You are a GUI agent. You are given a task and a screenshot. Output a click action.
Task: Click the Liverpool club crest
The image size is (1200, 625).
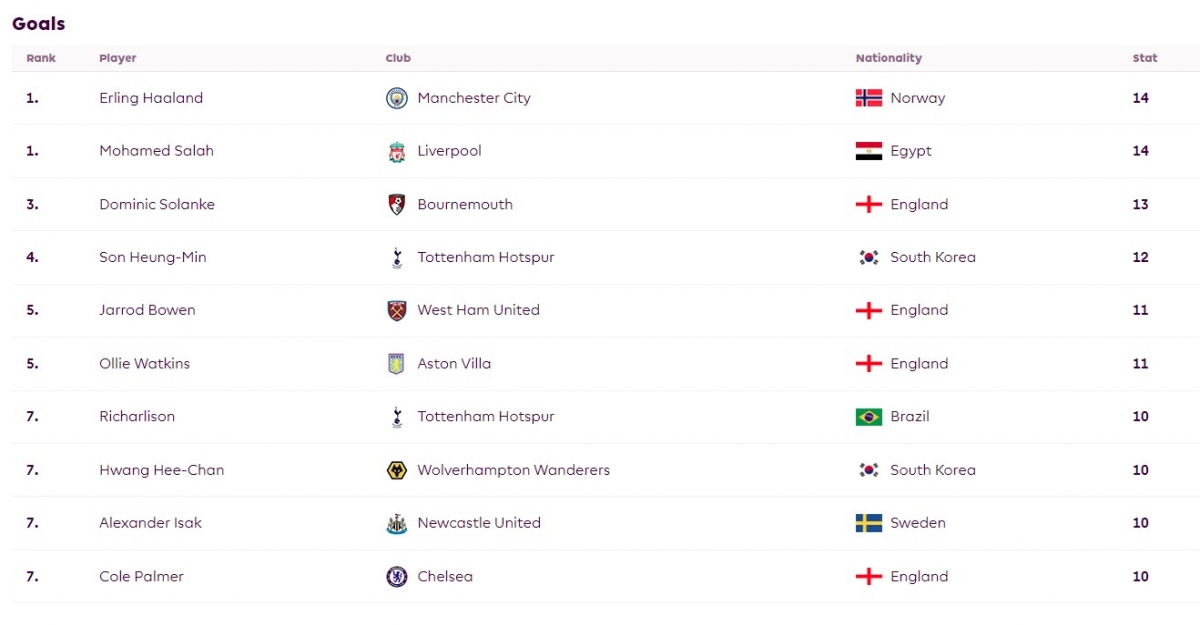397,151
